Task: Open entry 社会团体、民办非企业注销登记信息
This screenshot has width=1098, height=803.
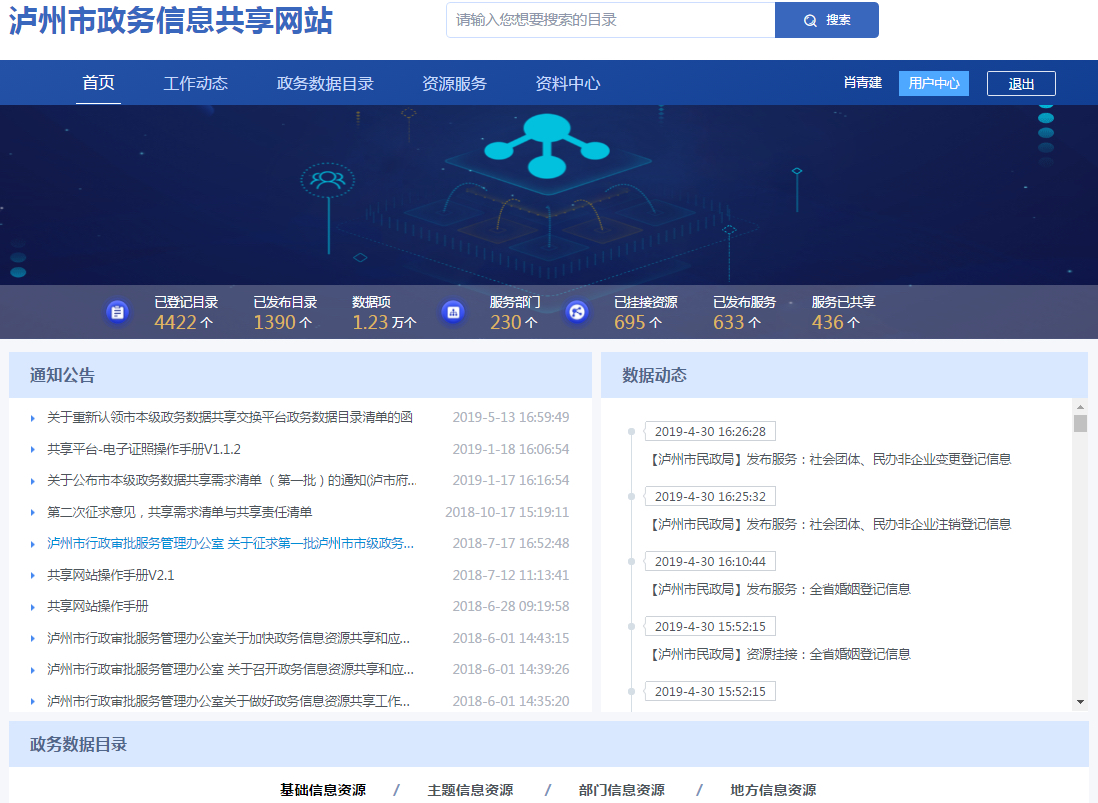Action: pos(831,524)
